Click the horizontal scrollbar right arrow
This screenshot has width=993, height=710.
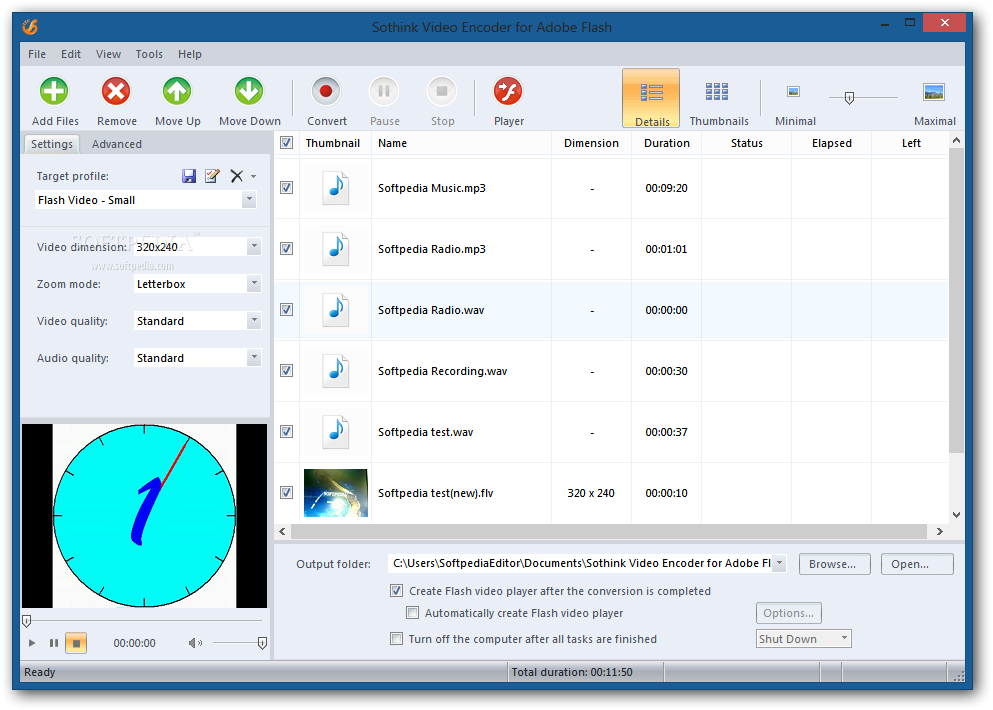pos(940,531)
